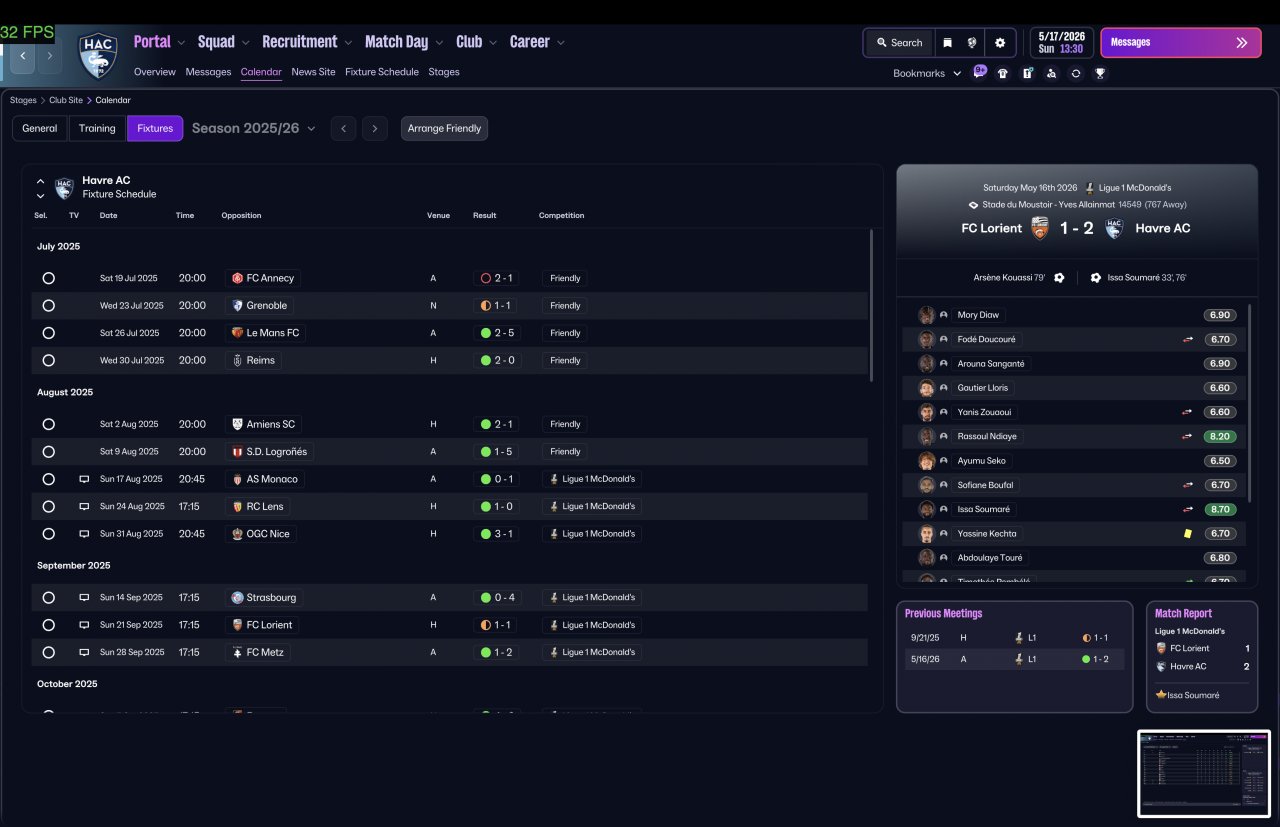Click the report alert bookmark icon

[x=1027, y=73]
